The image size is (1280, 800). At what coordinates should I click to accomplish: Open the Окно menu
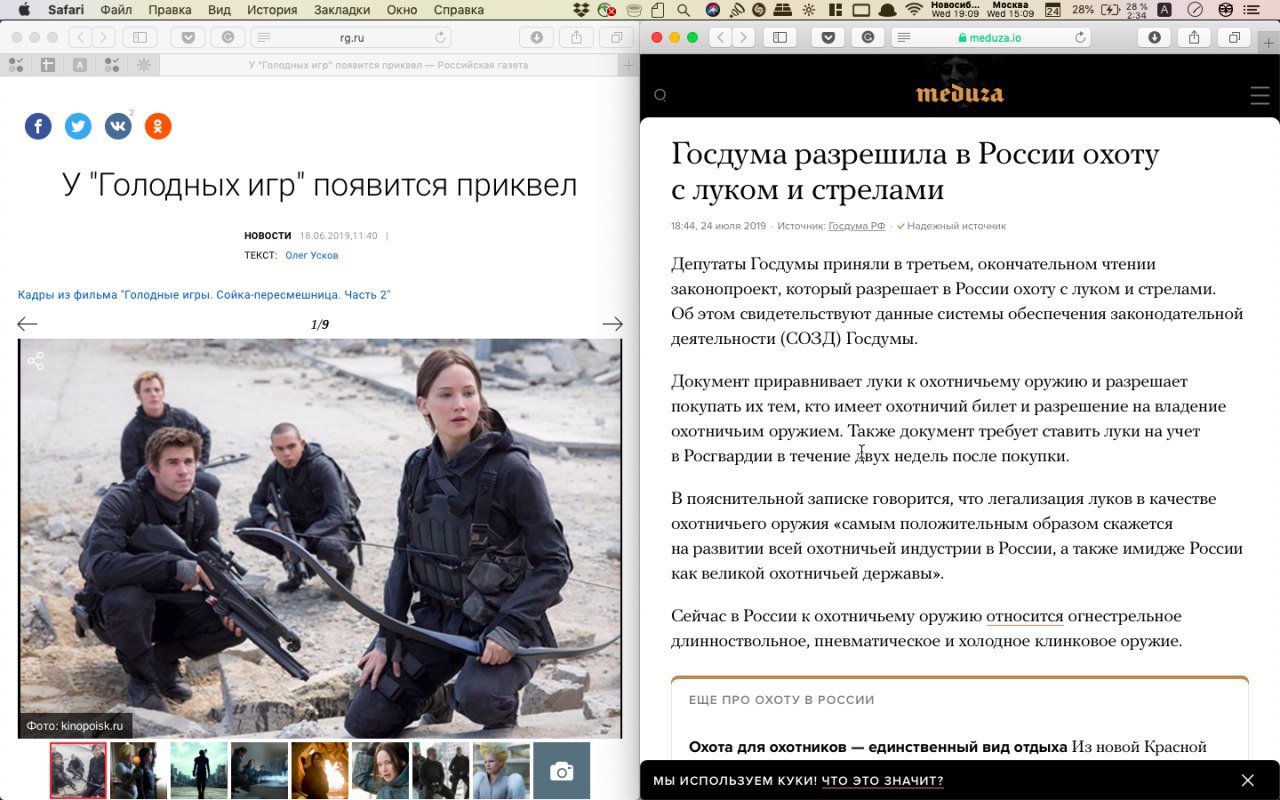click(401, 10)
